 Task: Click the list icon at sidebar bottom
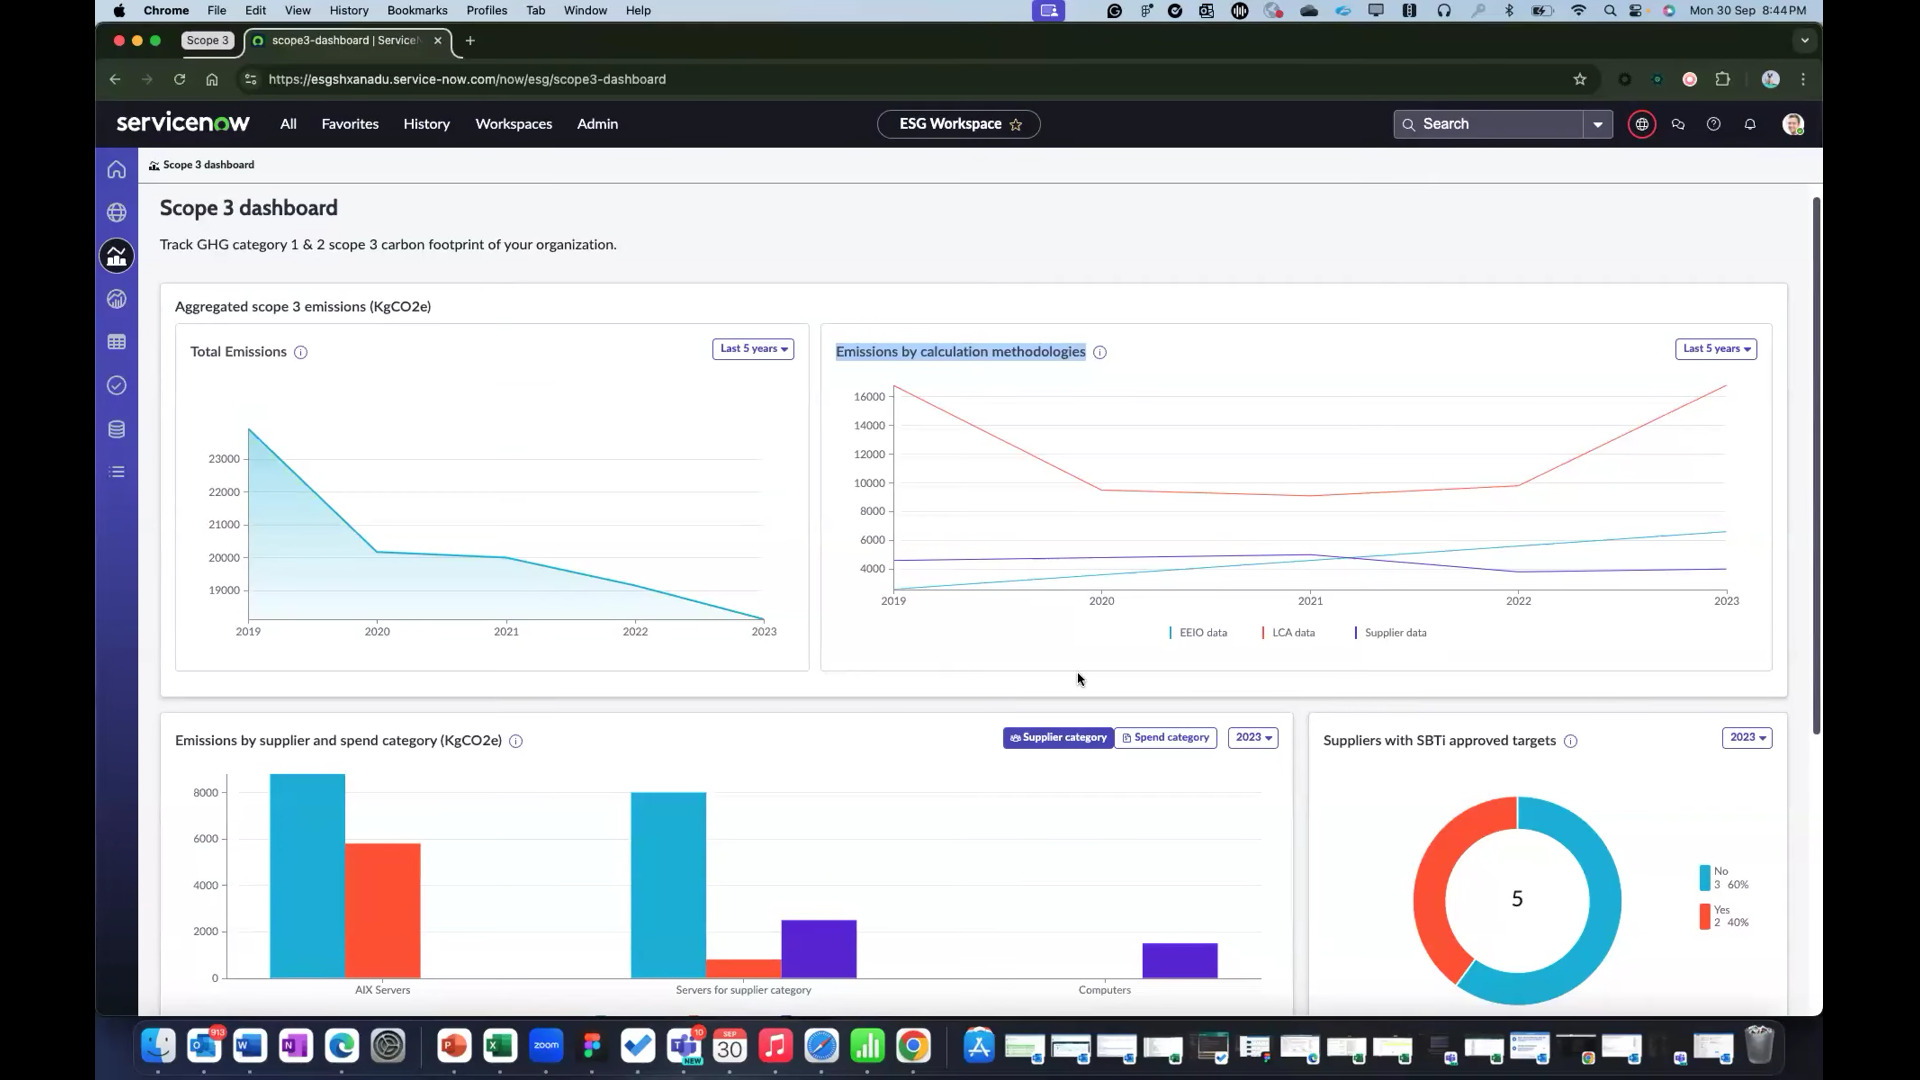click(117, 471)
